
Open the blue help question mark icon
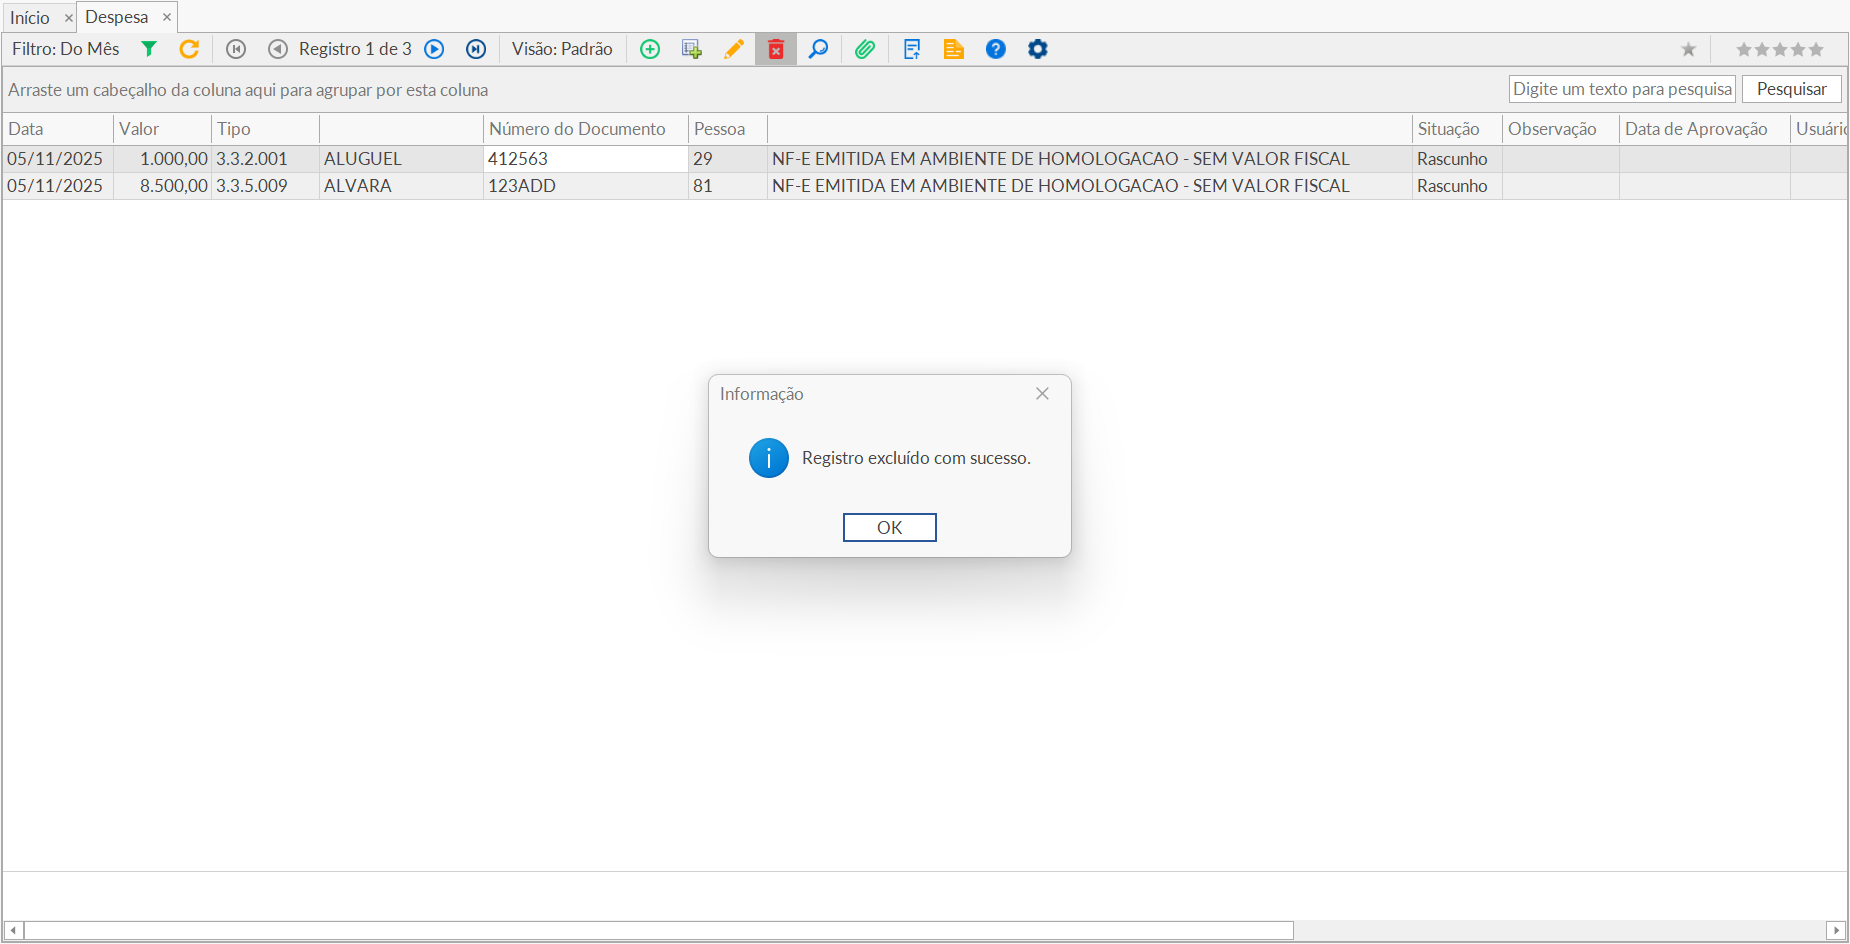(996, 49)
